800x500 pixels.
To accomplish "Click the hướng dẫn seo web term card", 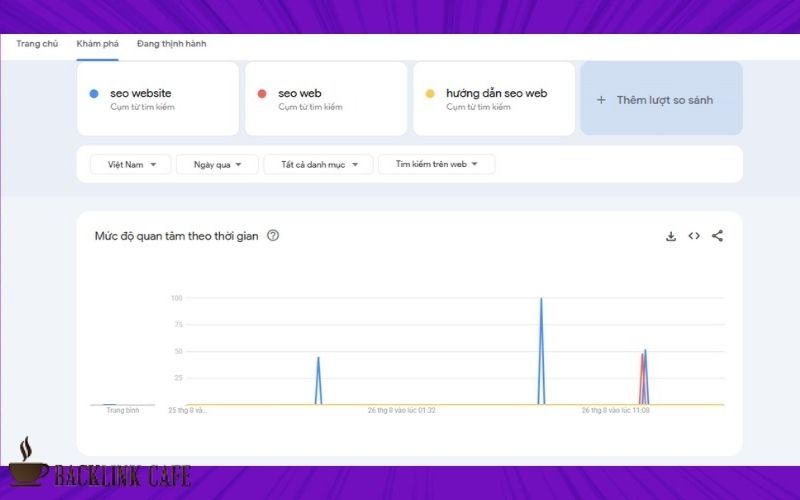I will tap(494, 98).
